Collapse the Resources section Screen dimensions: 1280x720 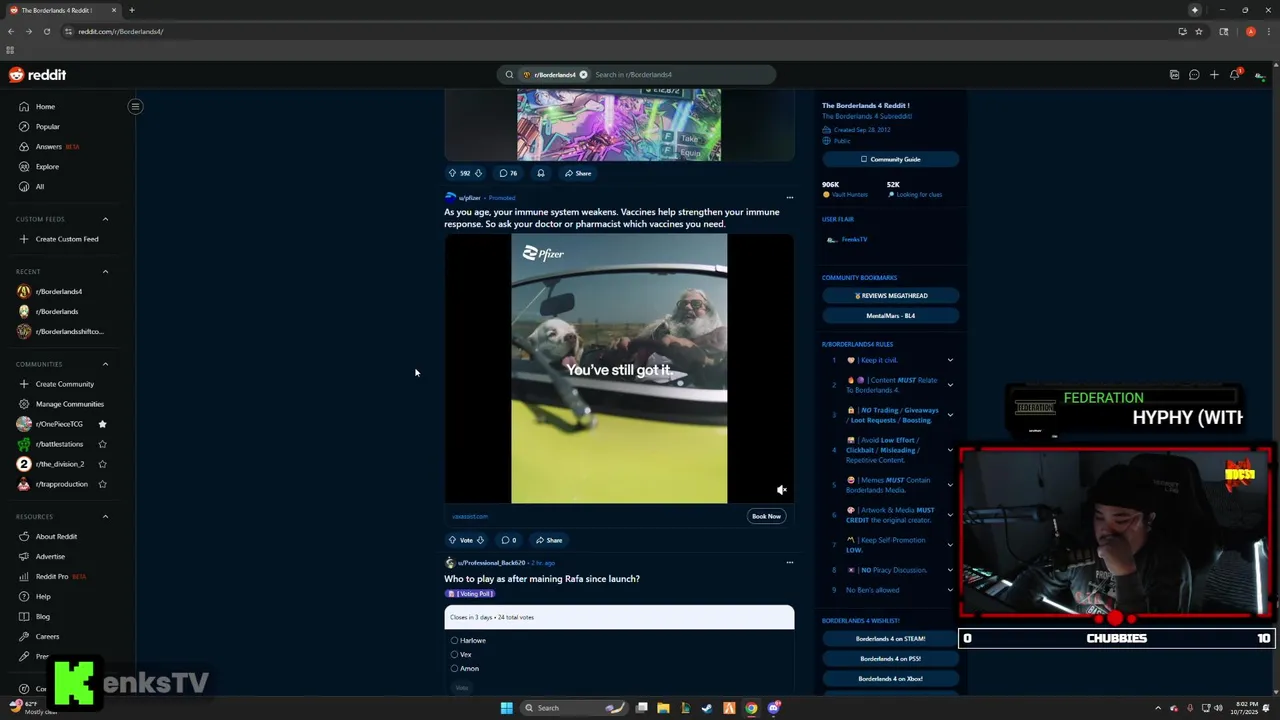[105, 517]
